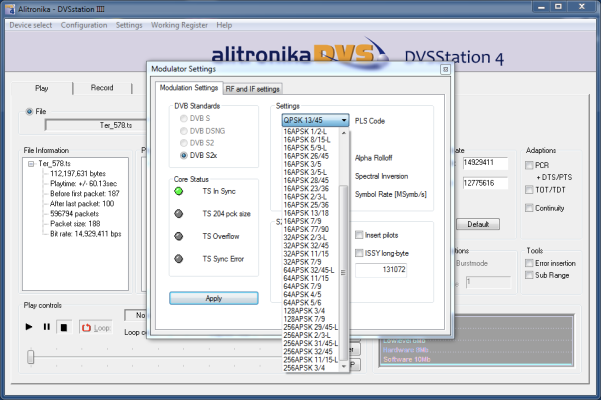Viewport: 601px width, 400px height.
Task: Enable the Continuity adaption checkbox
Action: [530, 209]
